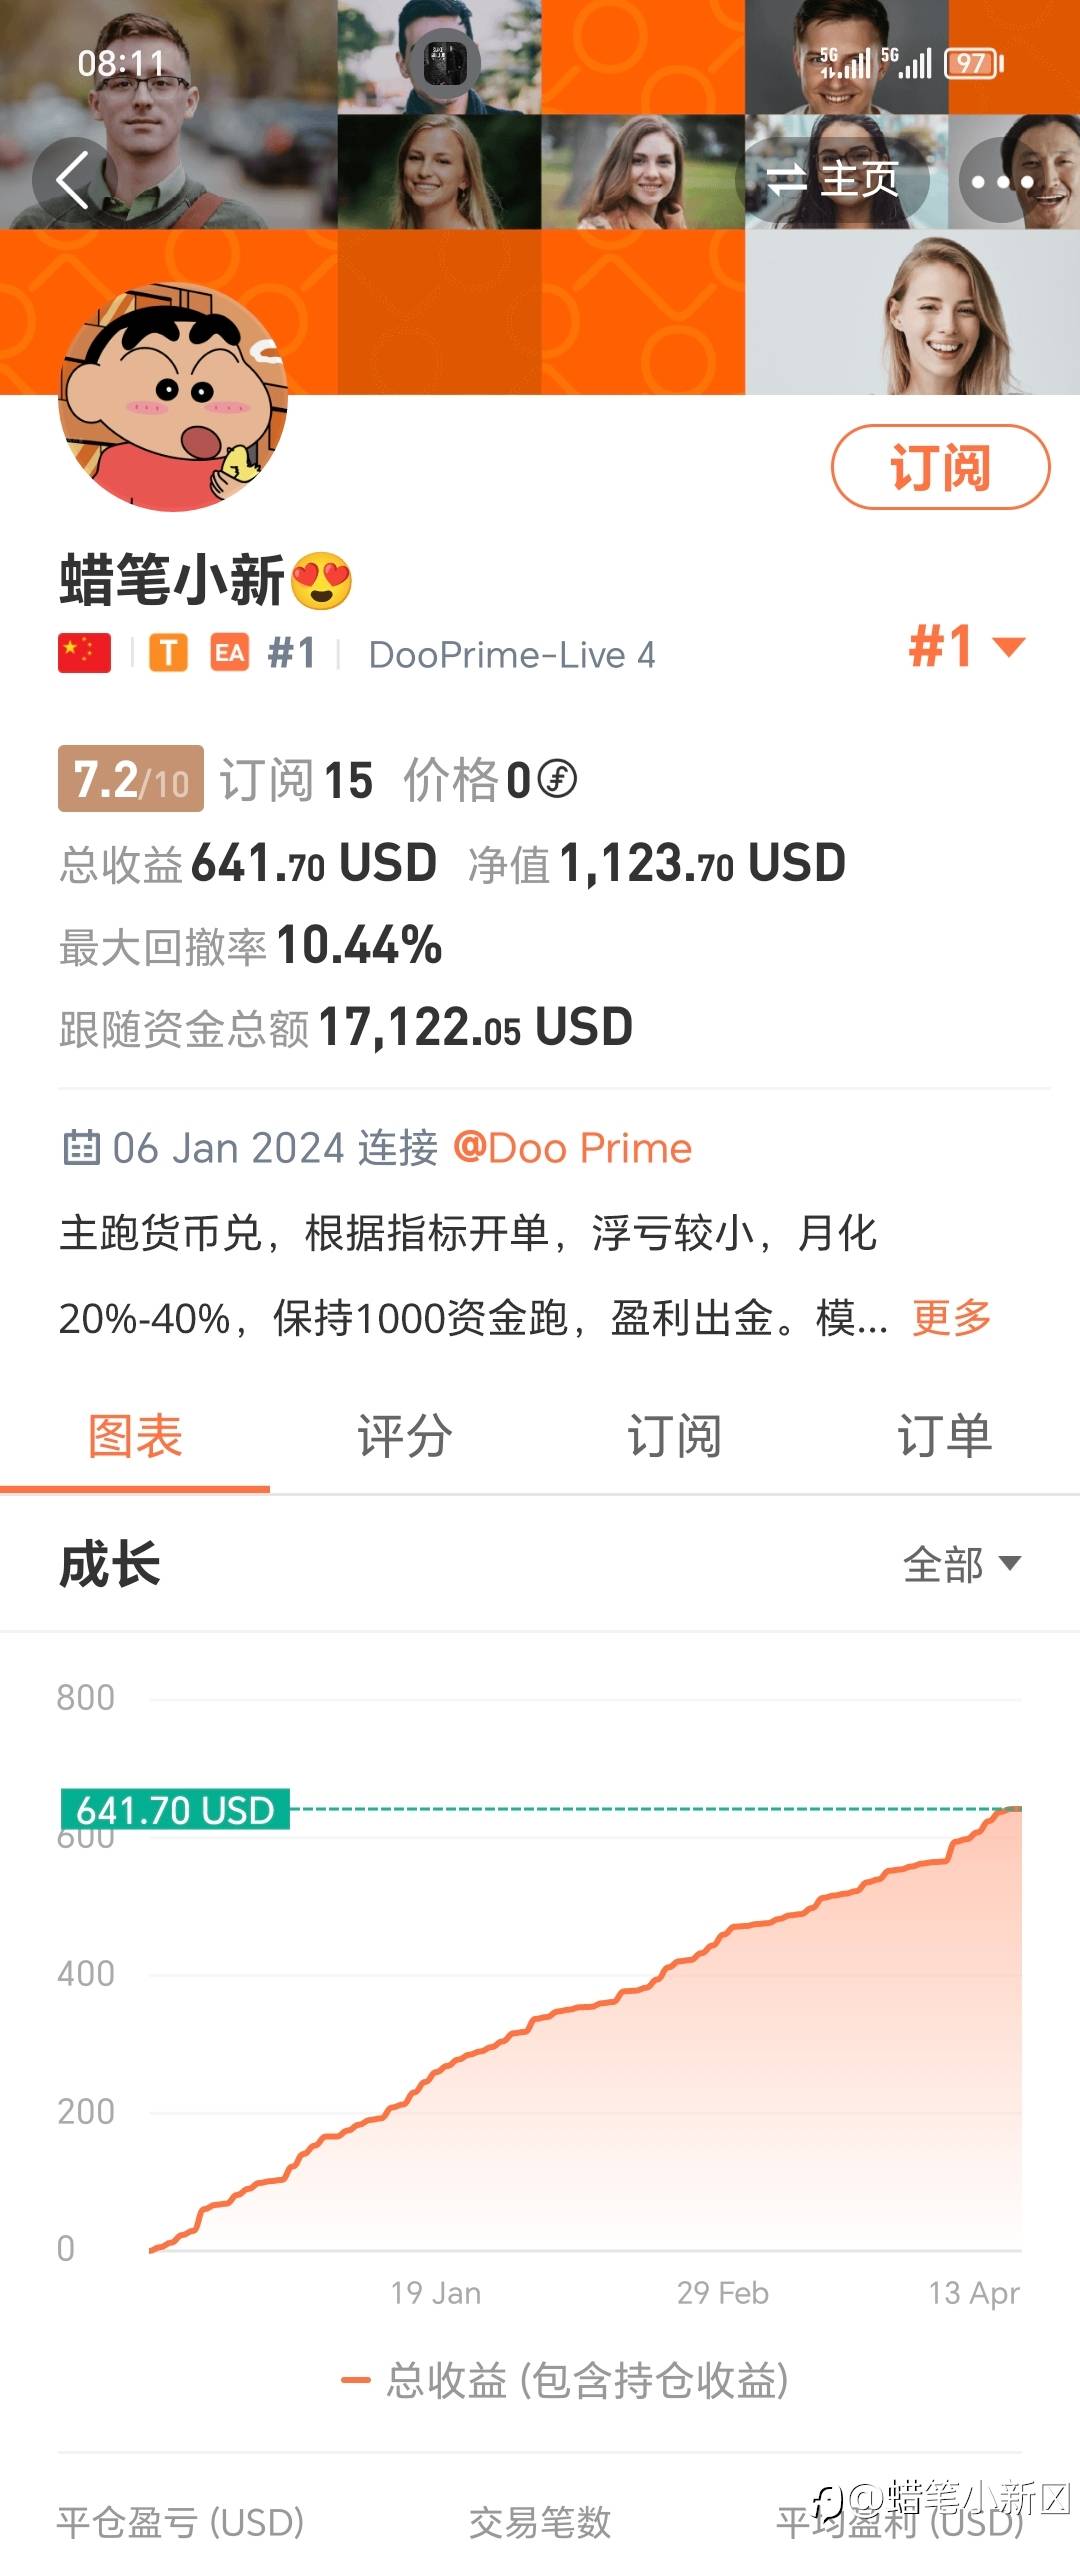Tap the back arrow icon
The image size is (1080, 2560).
click(73, 180)
